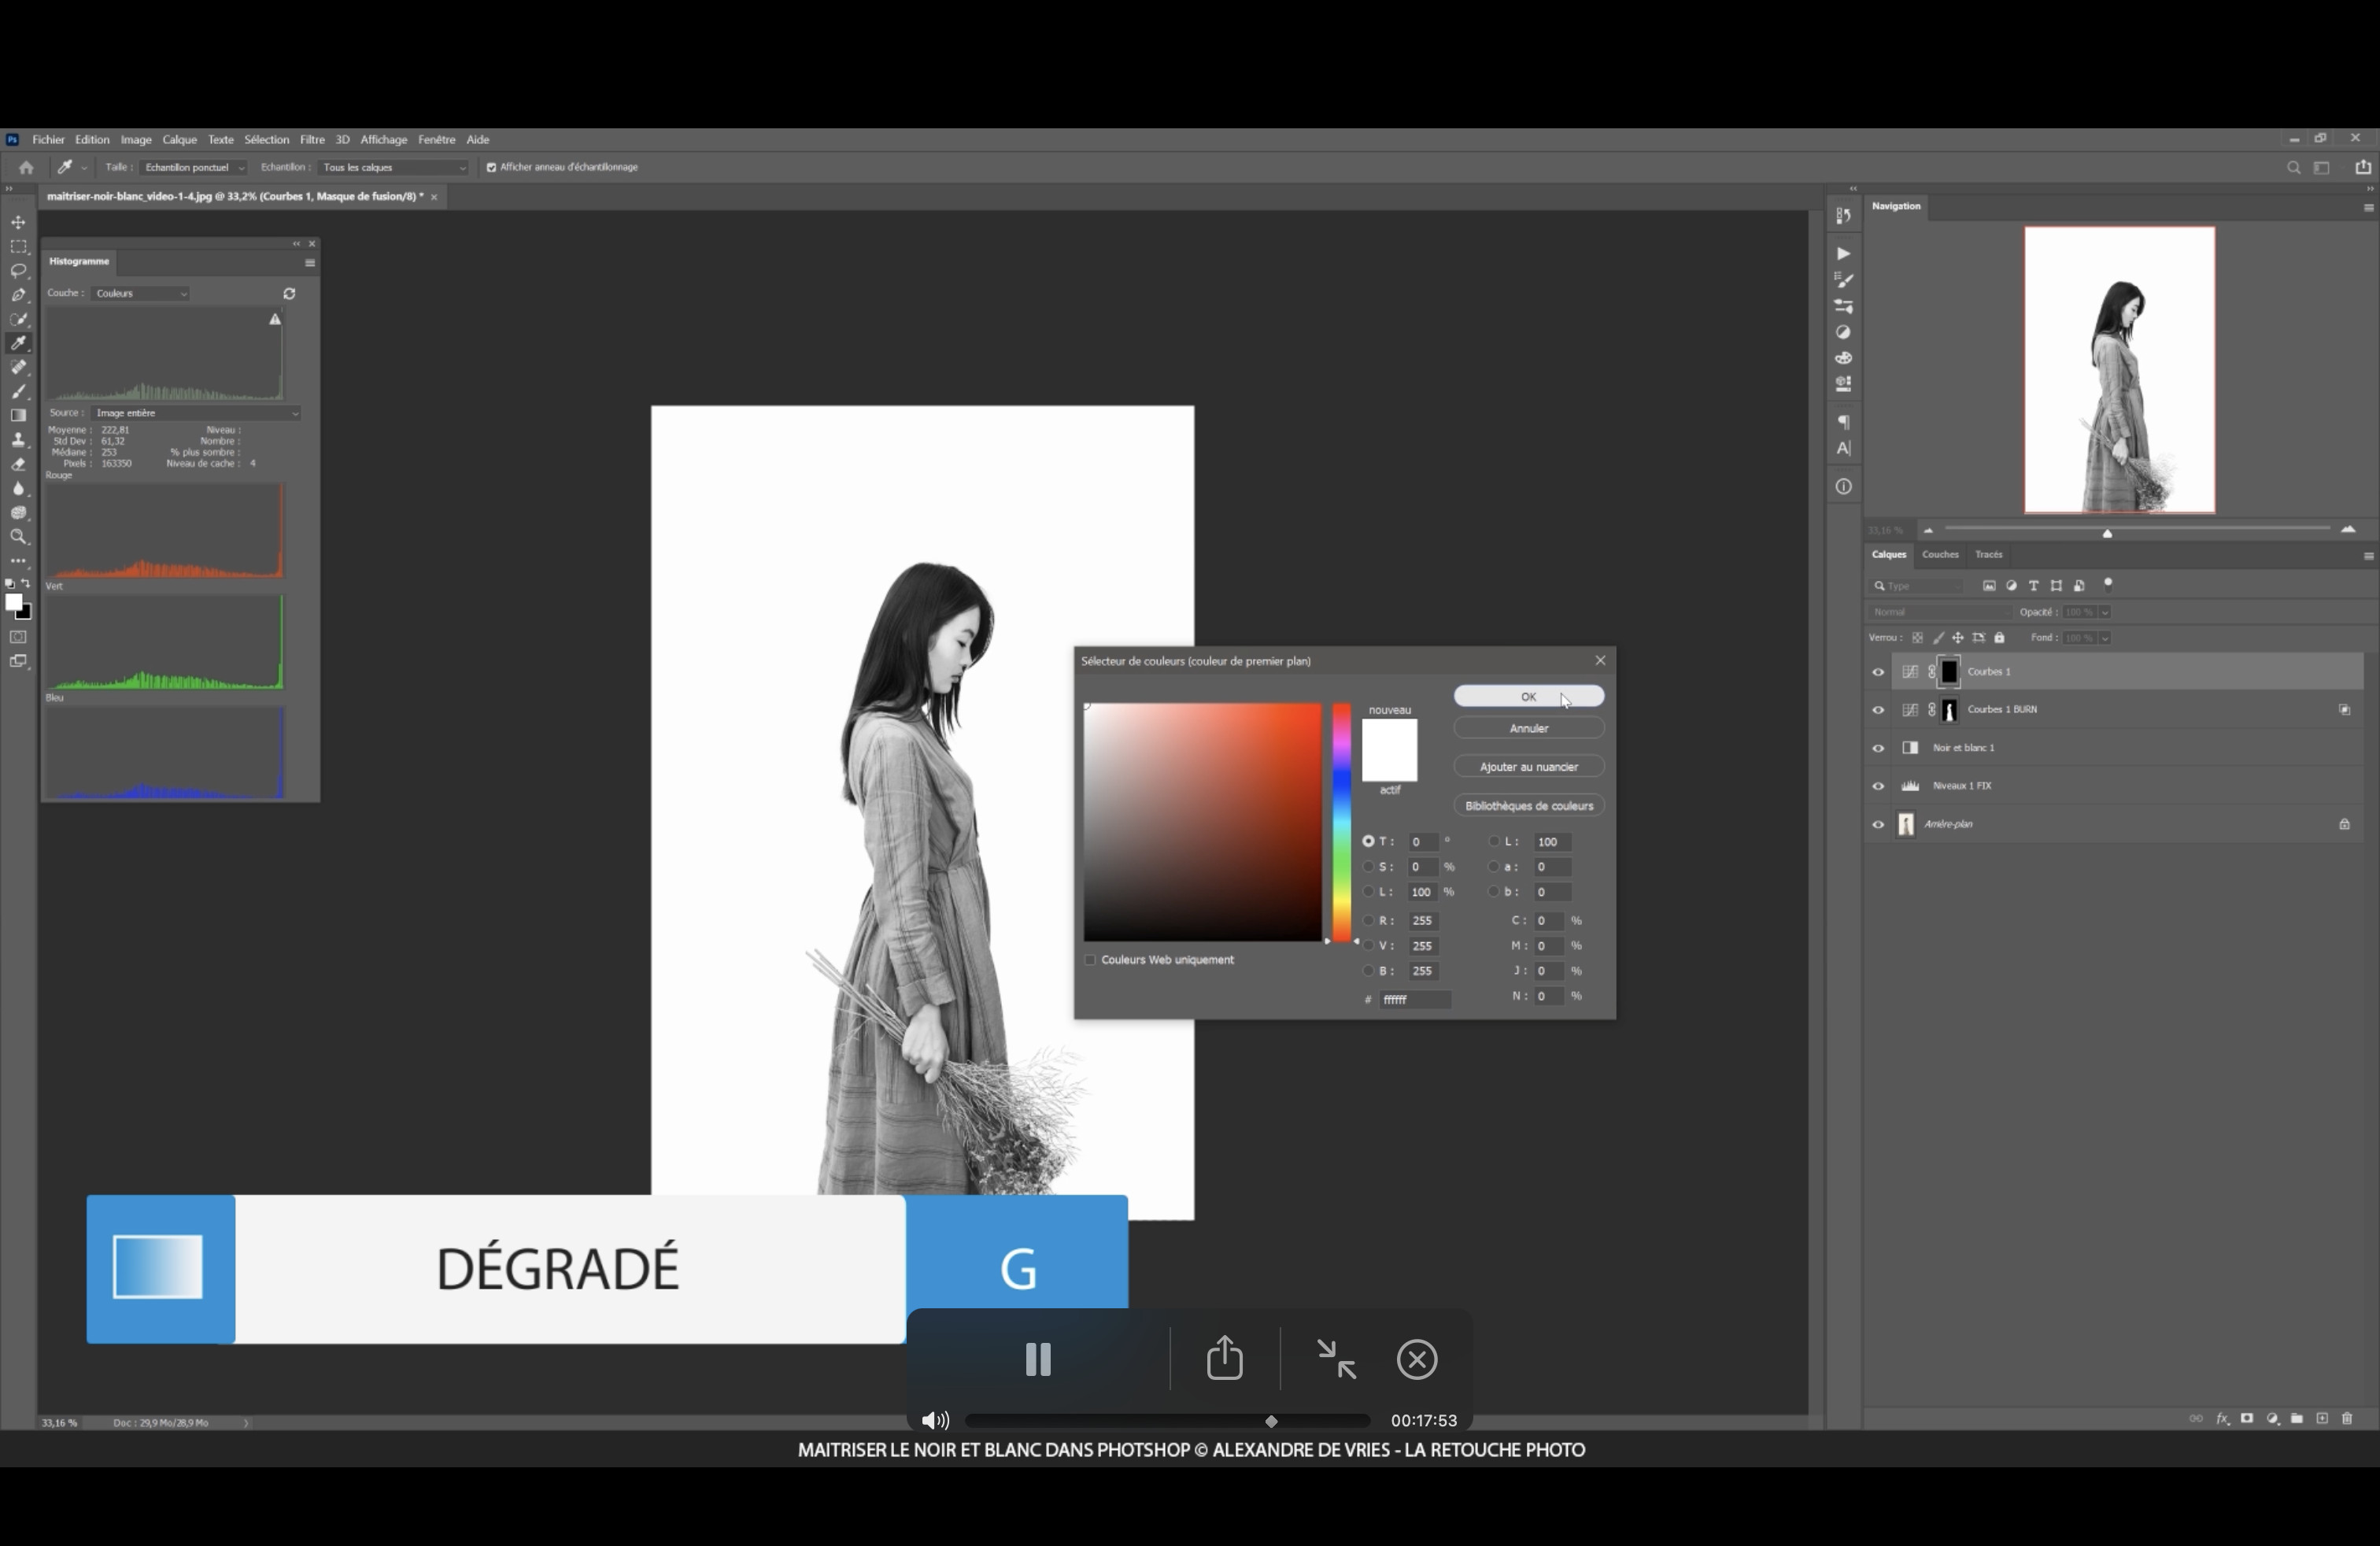Click the swap foreground/background colors icon

click(x=26, y=584)
